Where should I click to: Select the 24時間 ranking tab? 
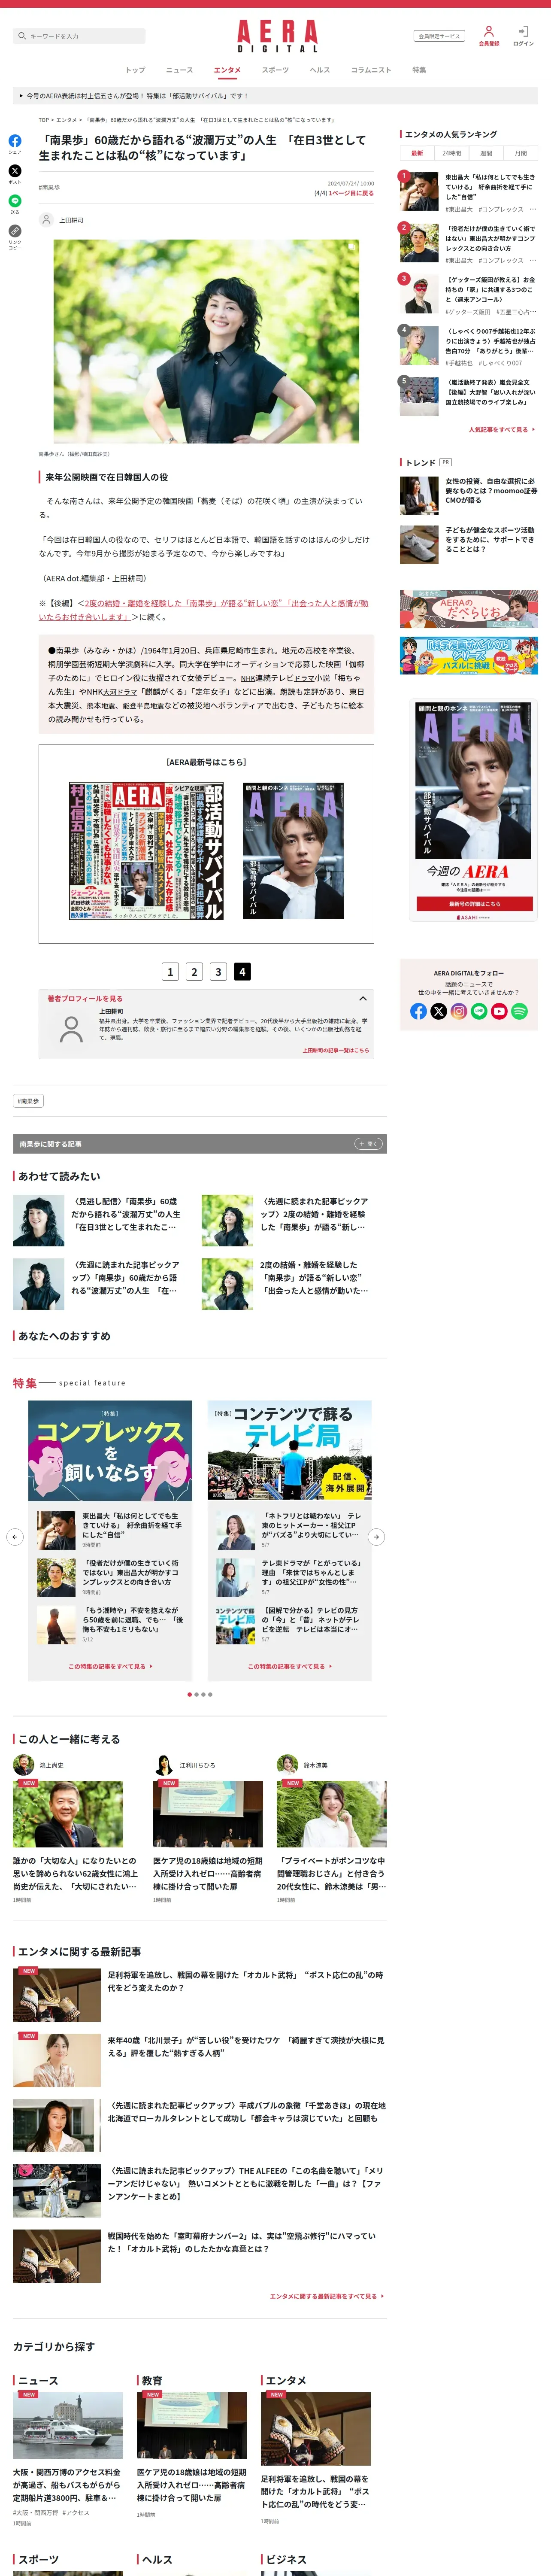[452, 153]
